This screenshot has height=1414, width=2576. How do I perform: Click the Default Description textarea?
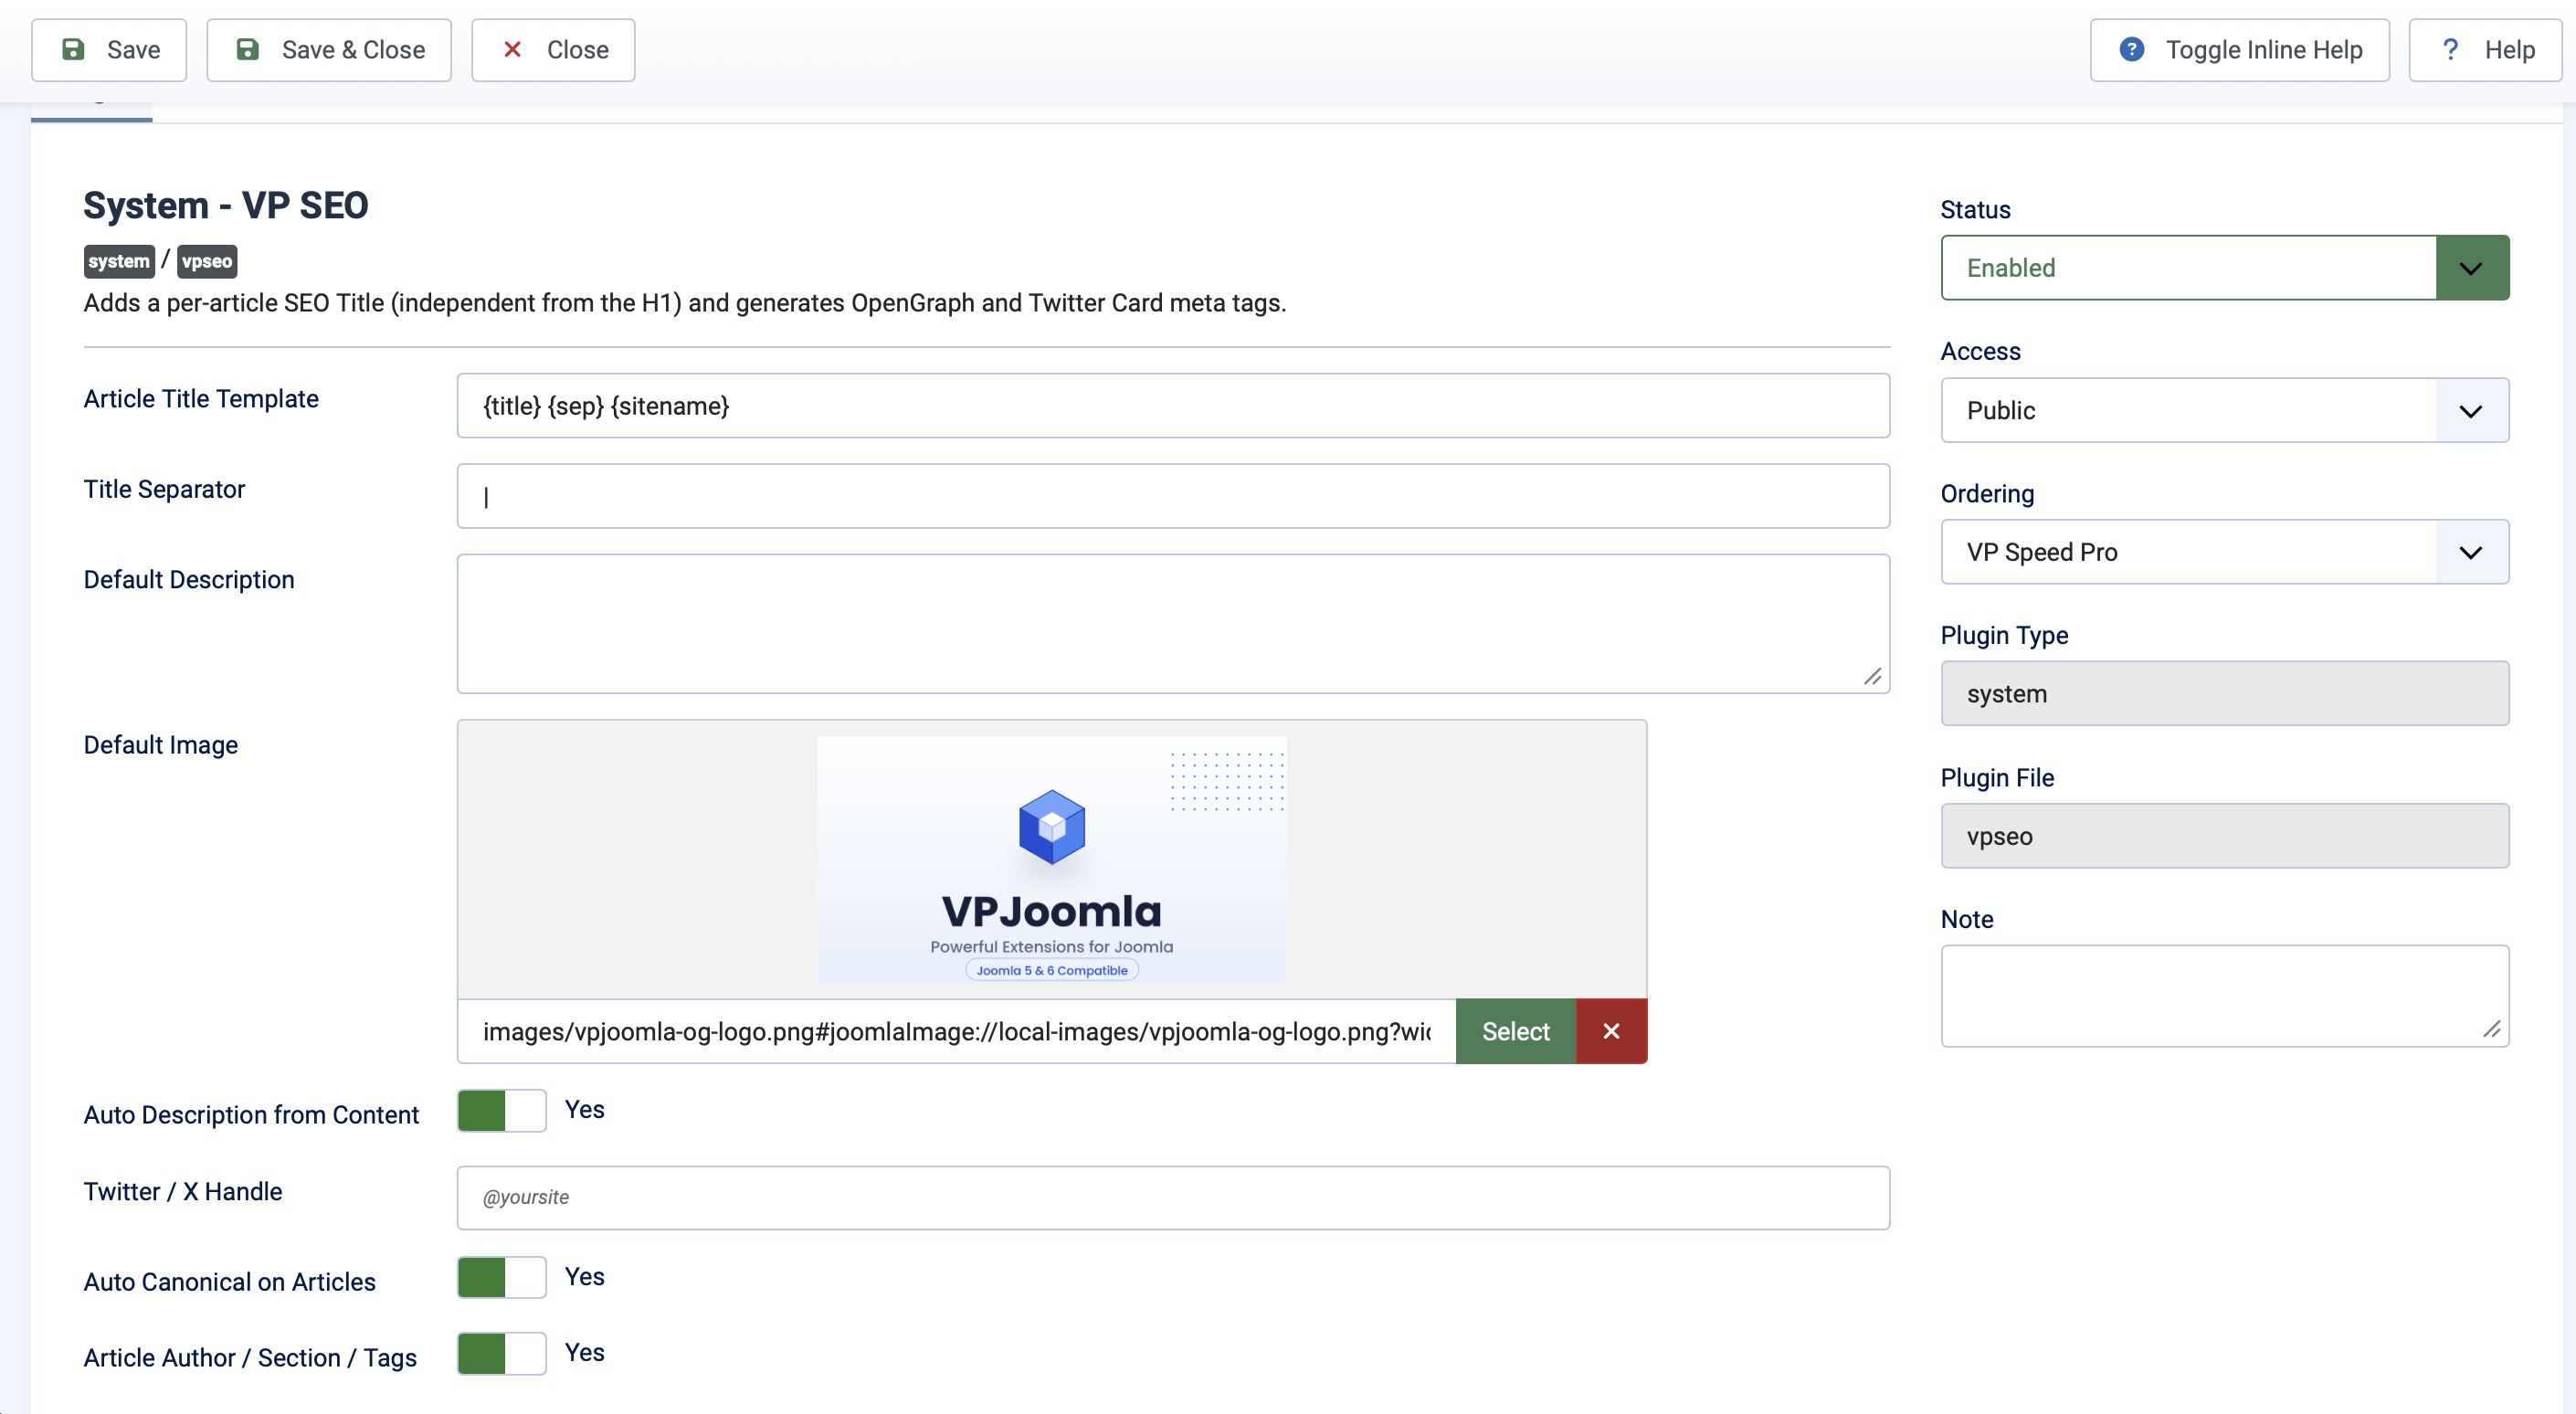pyautogui.click(x=1173, y=624)
